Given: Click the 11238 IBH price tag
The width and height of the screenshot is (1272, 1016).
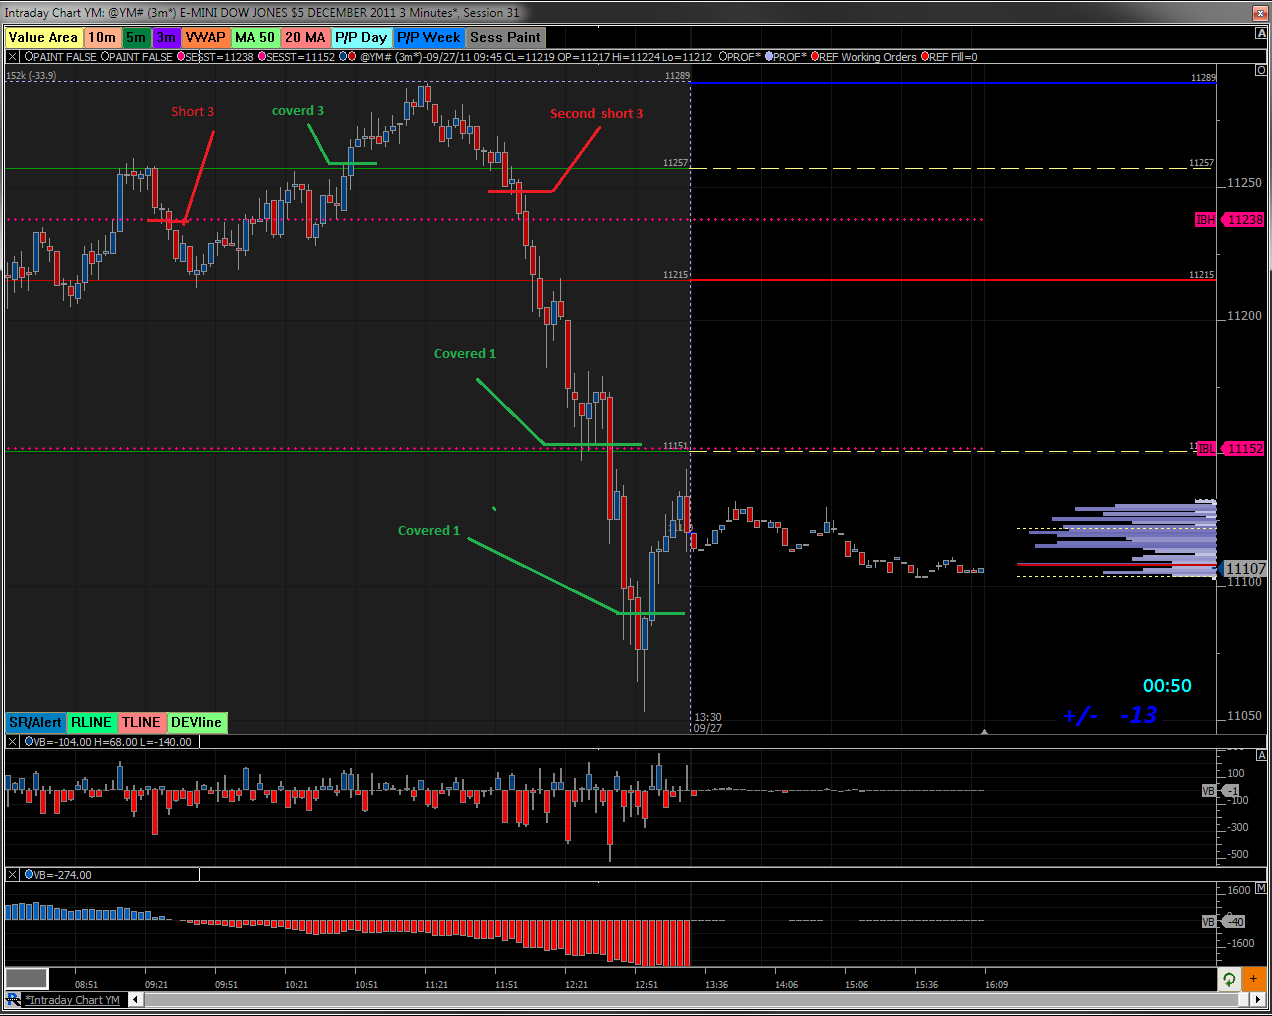Looking at the screenshot, I should 1244,220.
